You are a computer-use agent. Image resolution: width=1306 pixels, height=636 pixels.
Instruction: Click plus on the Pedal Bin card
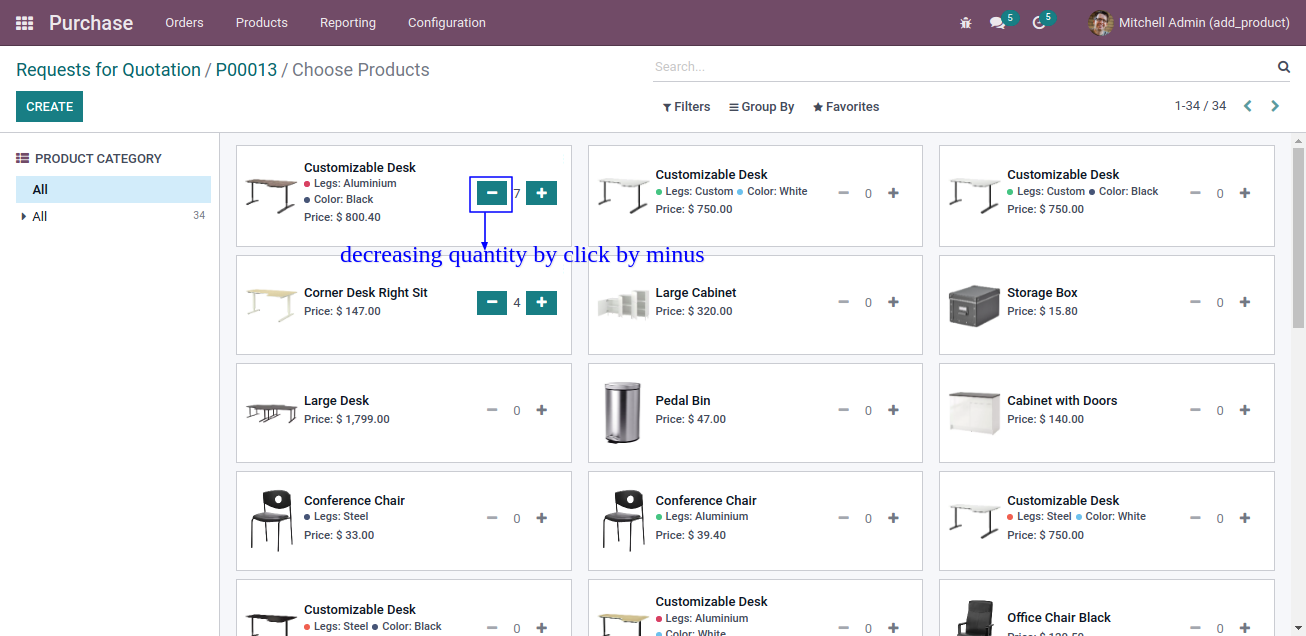coord(893,410)
